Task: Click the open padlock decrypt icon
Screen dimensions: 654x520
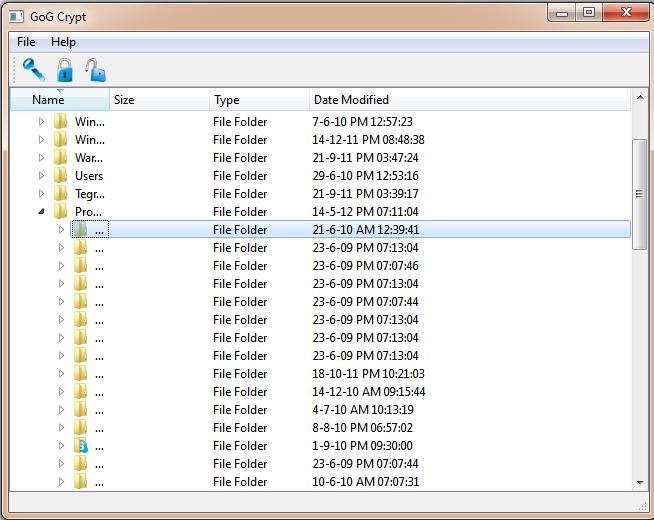Action: (x=96, y=70)
